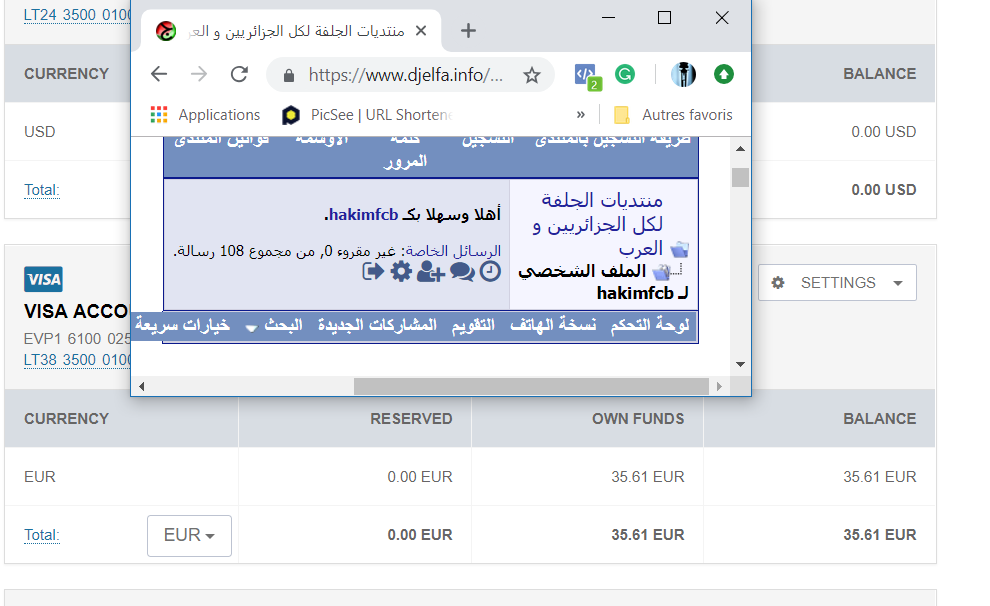
Task: Click the vertical scrollbar thumb
Action: (x=741, y=177)
